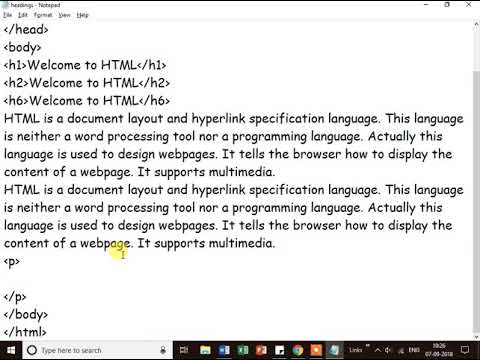Click the '</html>' tag line
480x360 pixels.
click(x=25, y=332)
